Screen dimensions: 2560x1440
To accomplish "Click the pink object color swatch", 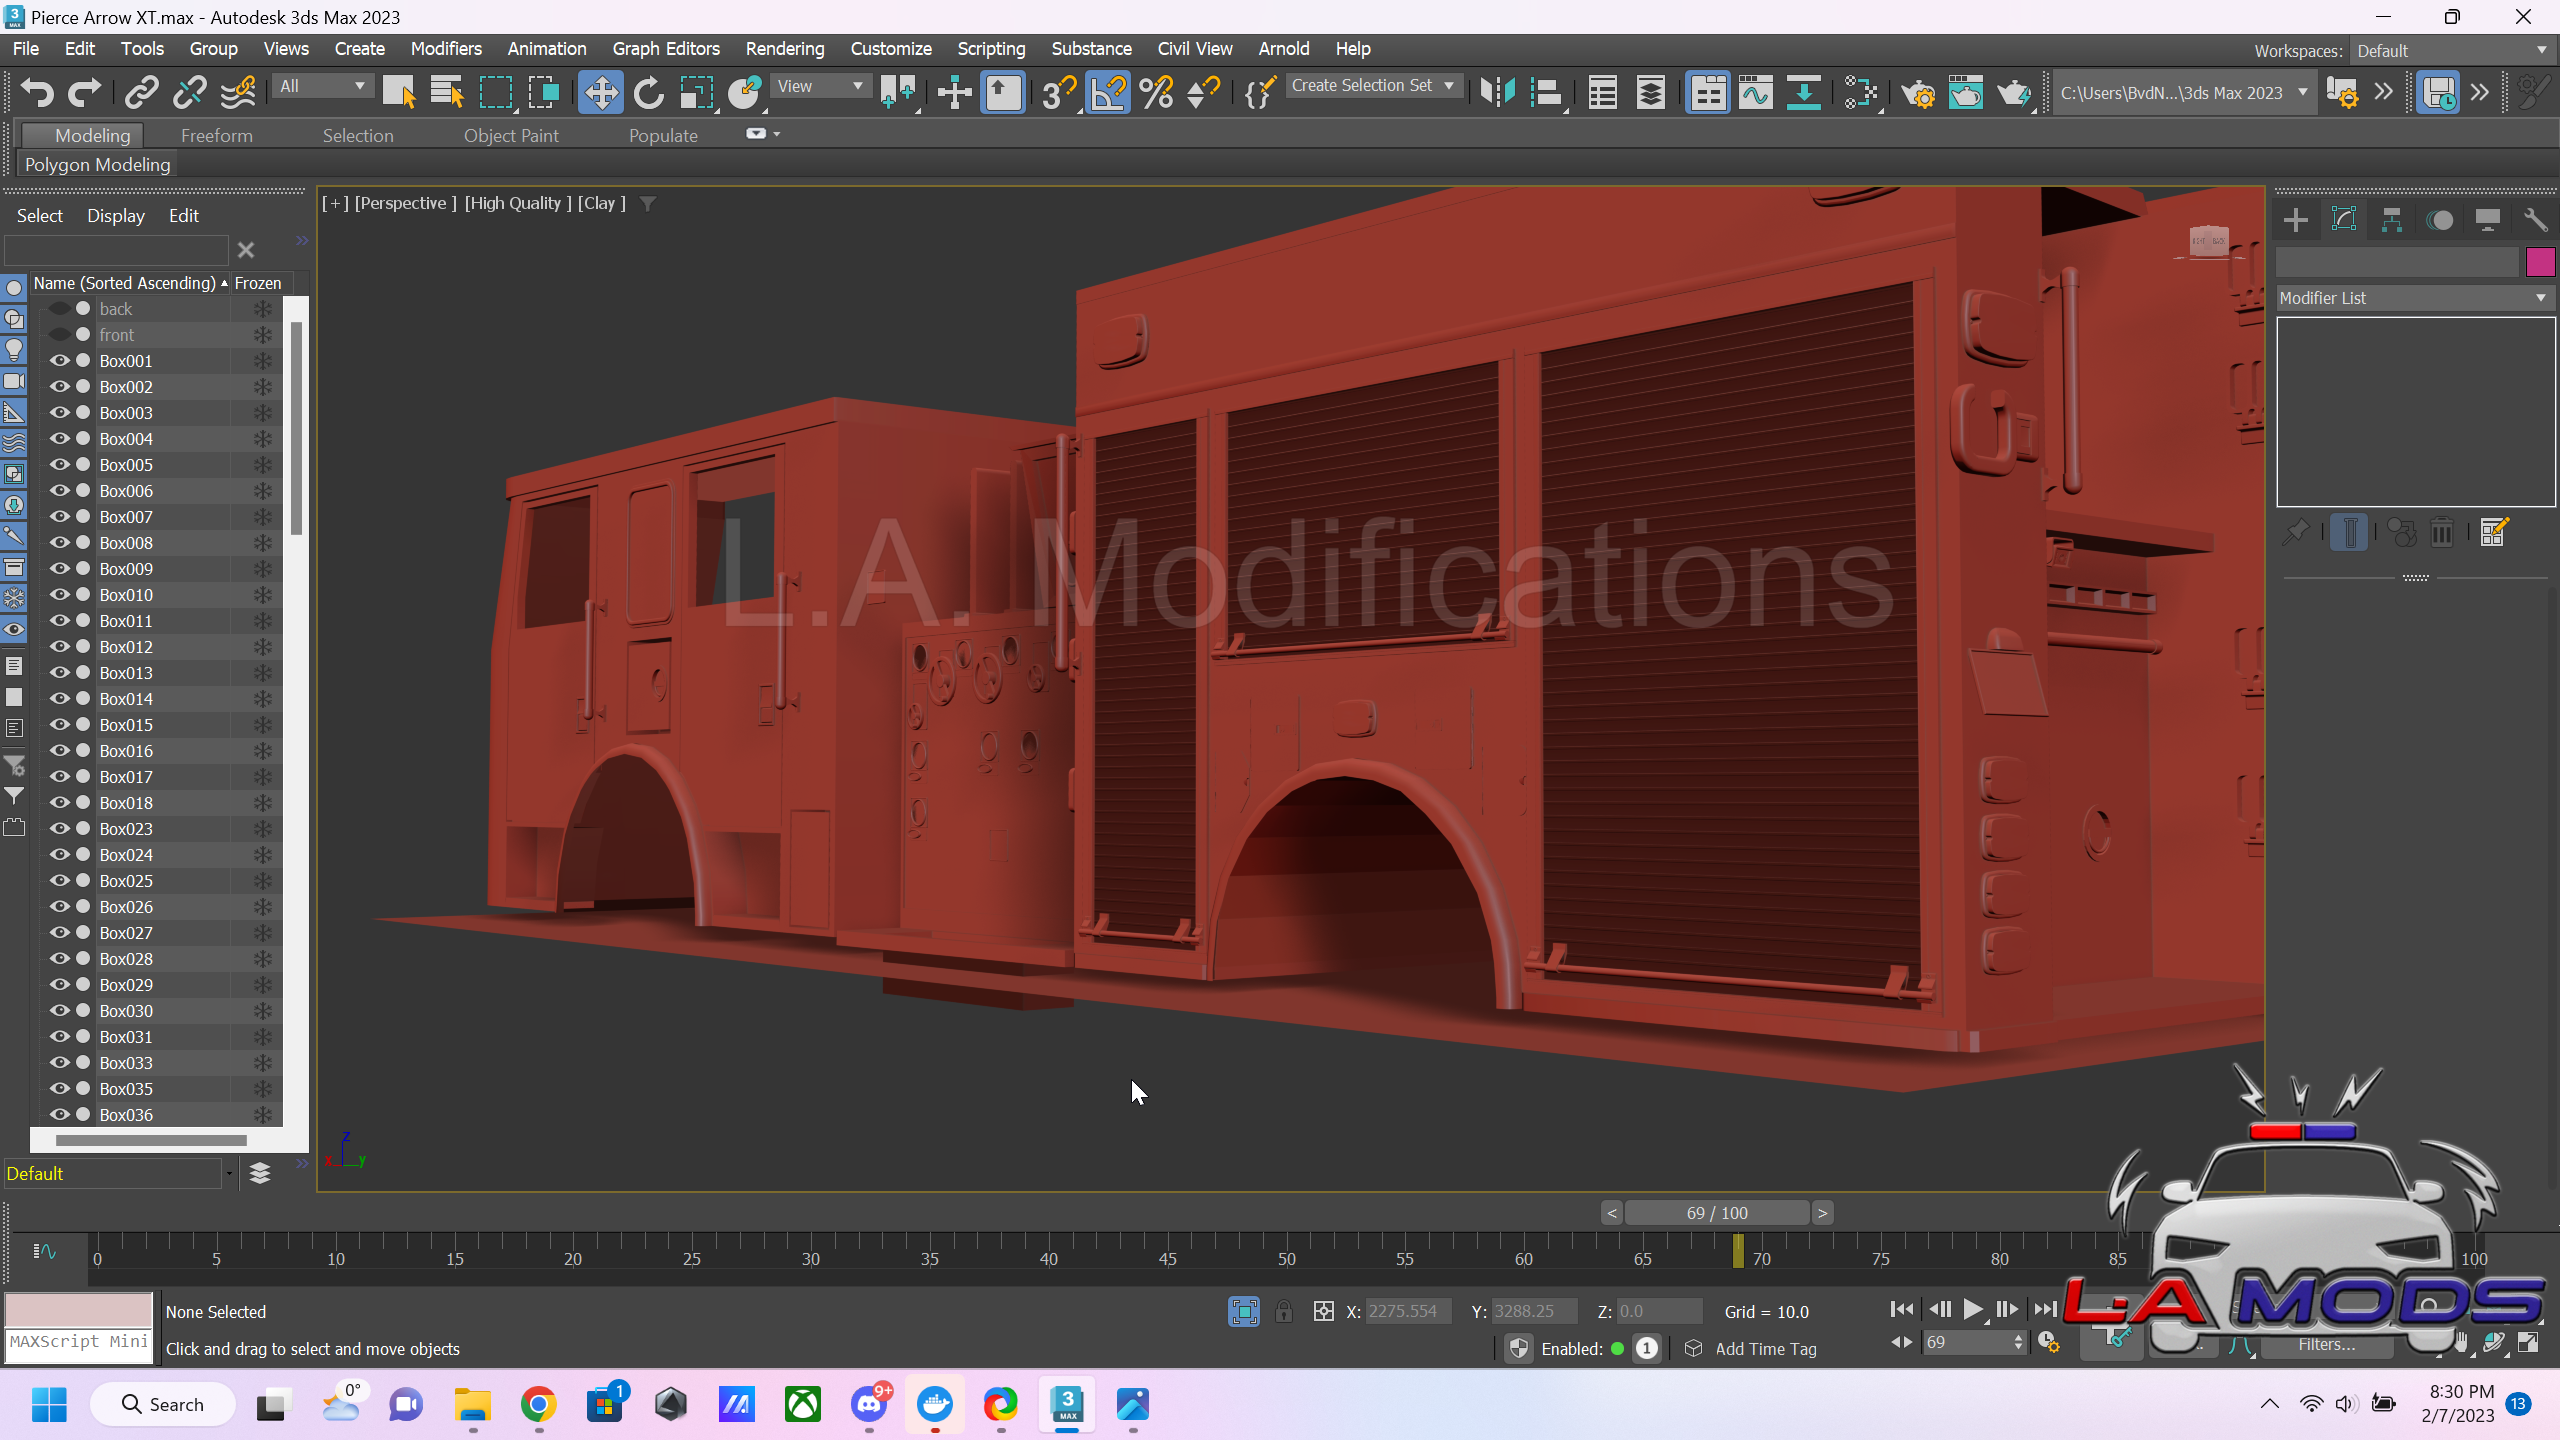I will pos(2540,262).
